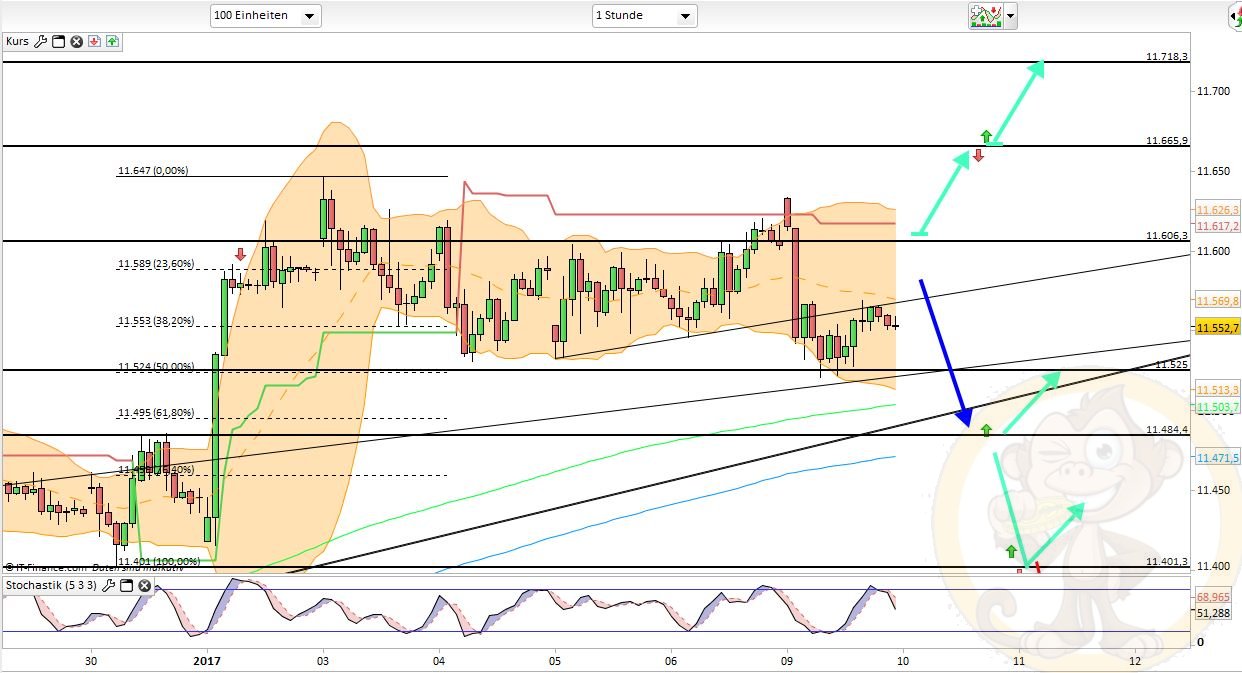The height and width of the screenshot is (673, 1242).
Task: Click the add indicator chart icon
Action: tap(985, 15)
